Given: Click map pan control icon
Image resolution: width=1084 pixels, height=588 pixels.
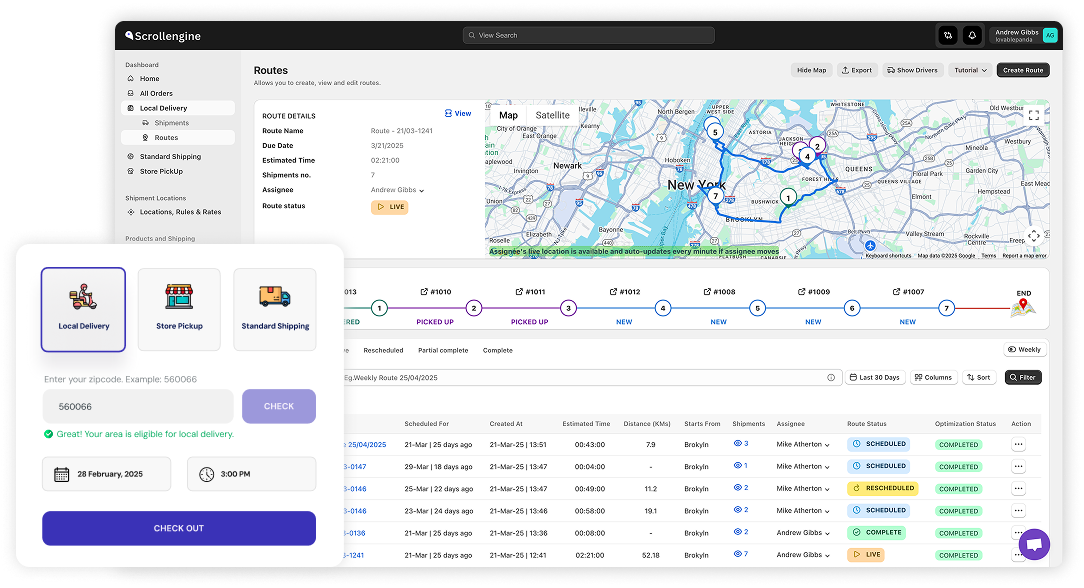Looking at the screenshot, I should 1034,236.
